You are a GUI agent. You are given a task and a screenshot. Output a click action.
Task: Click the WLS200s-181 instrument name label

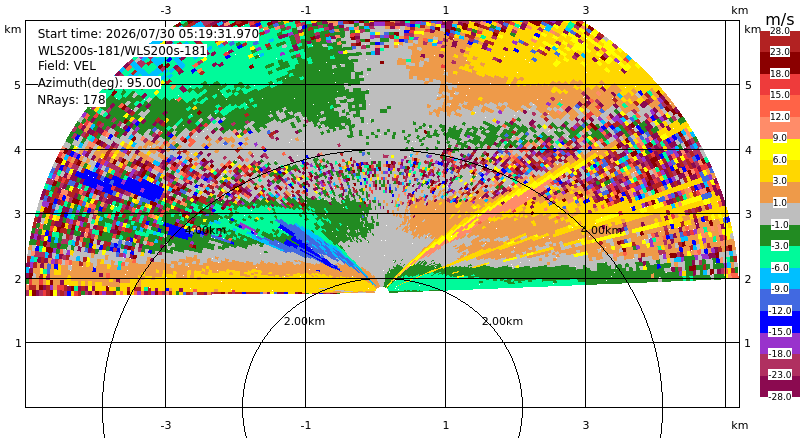point(122,51)
